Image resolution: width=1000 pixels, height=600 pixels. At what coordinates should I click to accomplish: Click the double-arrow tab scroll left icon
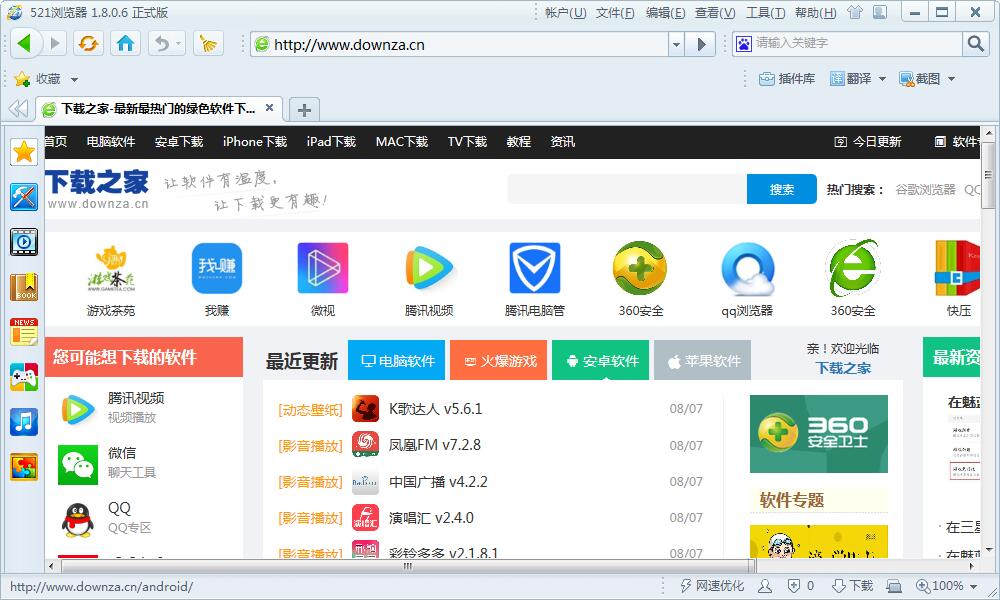tap(18, 109)
